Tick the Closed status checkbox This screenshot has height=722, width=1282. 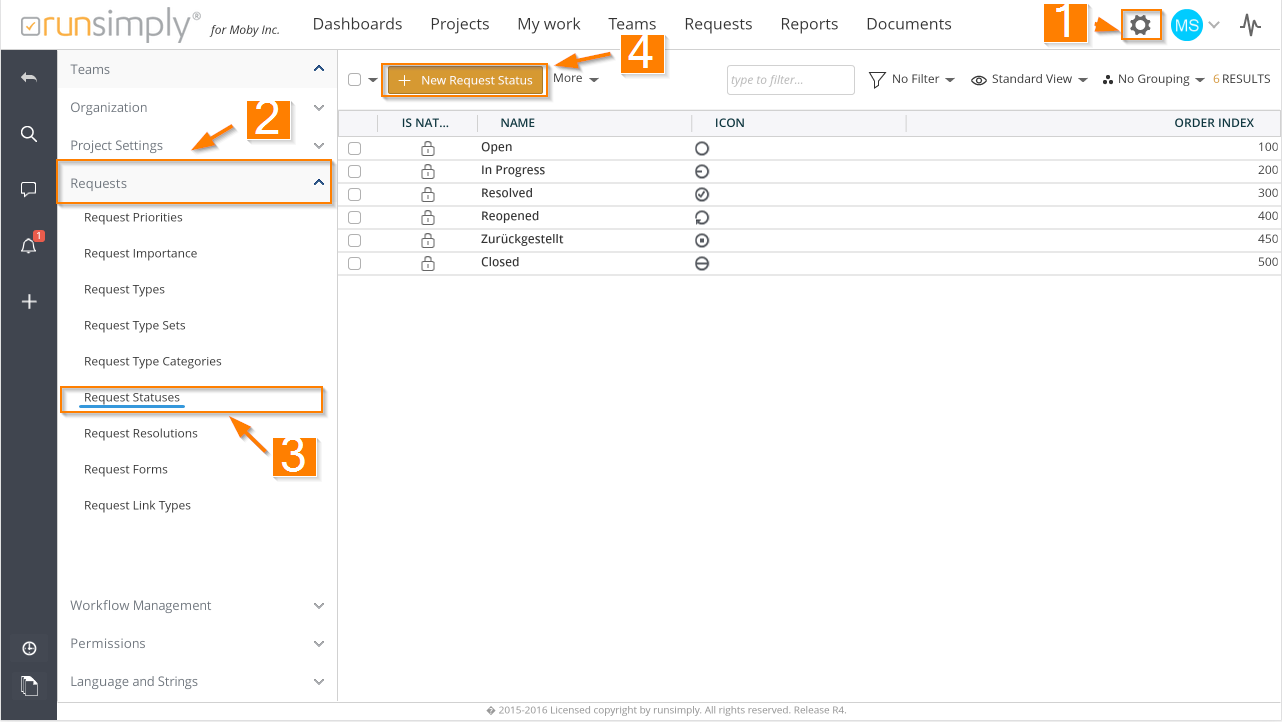pos(354,263)
